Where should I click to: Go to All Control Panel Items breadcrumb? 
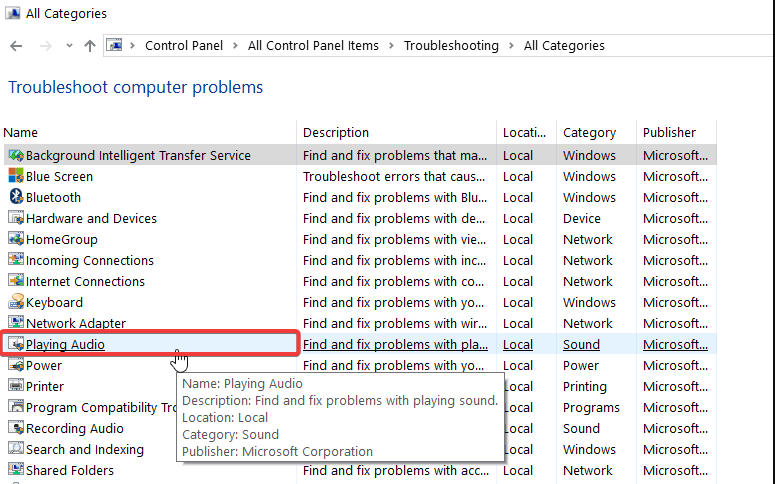[x=313, y=45]
